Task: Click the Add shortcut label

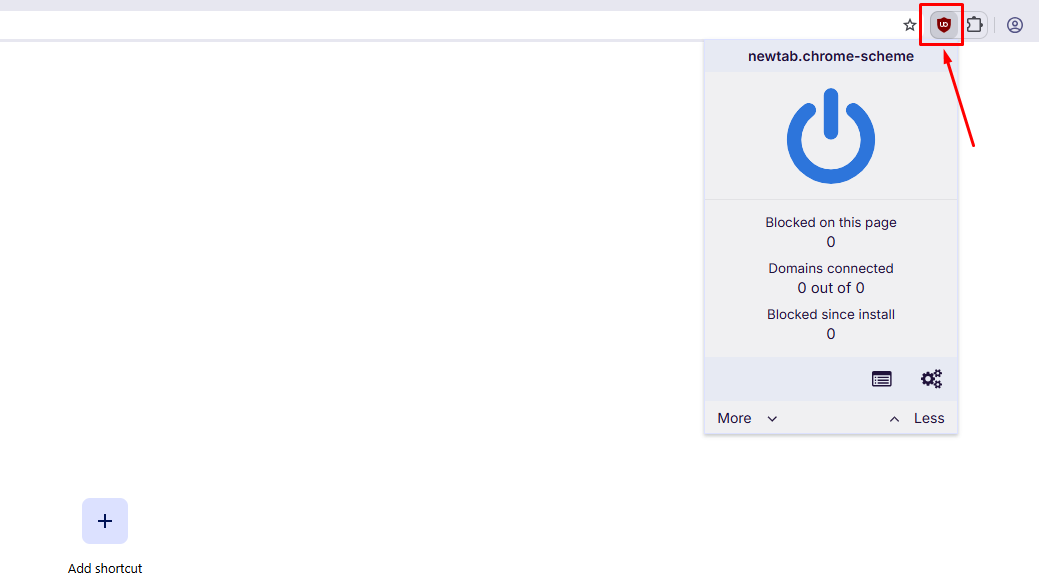Action: pos(105,568)
